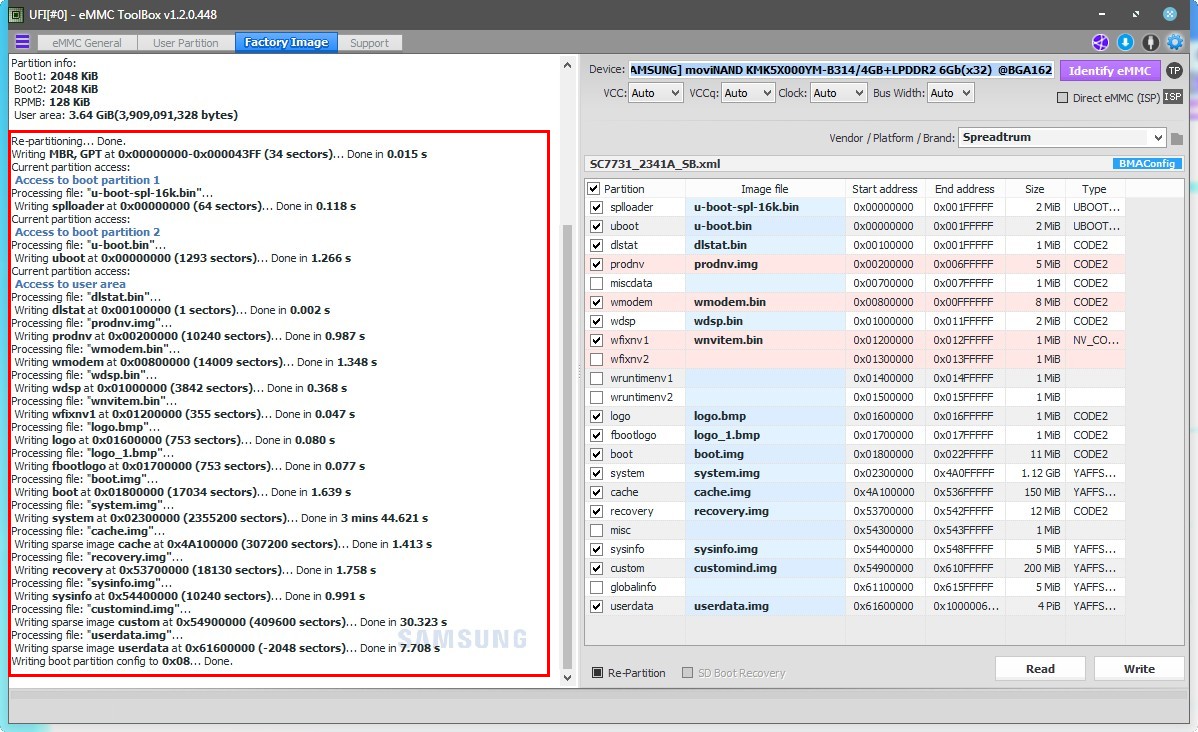The image size is (1198, 732).
Task: Click the u-boot-spl-16k.bin image file cell
Action: pyautogui.click(x=765, y=207)
